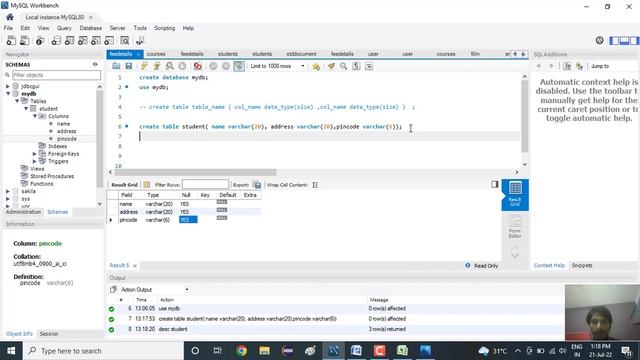This screenshot has height=360, width=640.
Task: Switch to the Snippets tab
Action: click(x=582, y=265)
